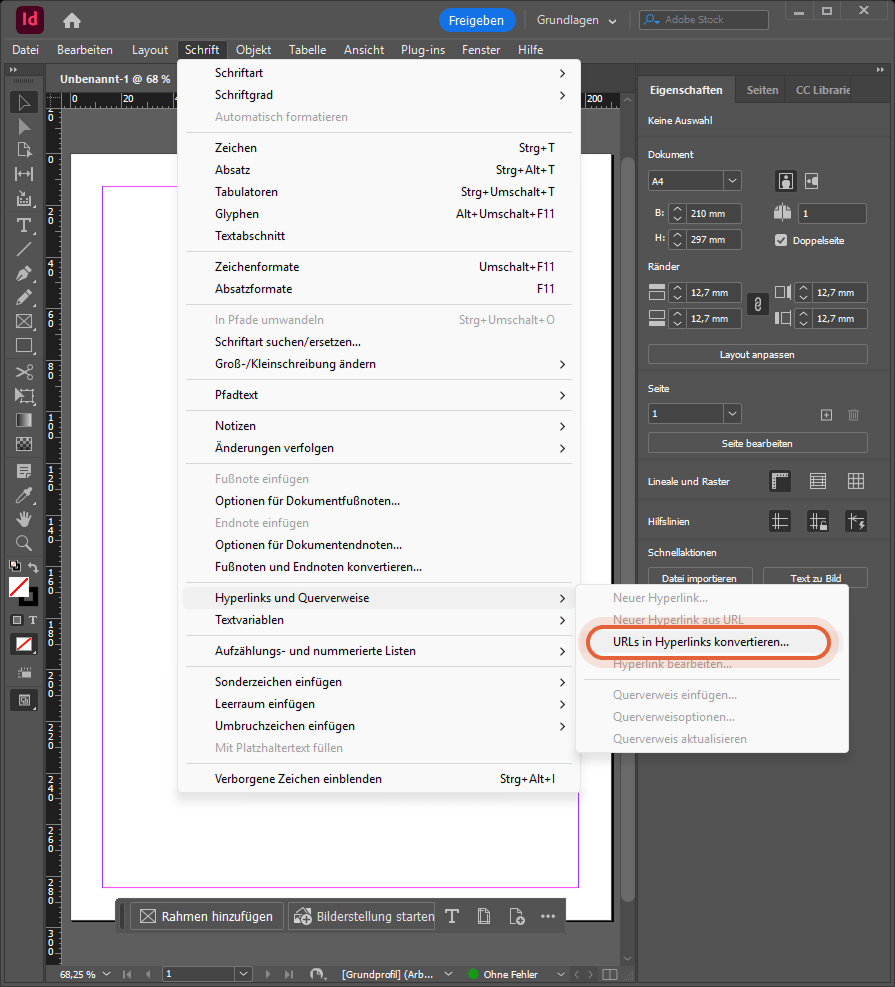
Task: Toggle formatting affects text T button
Action: [33, 620]
